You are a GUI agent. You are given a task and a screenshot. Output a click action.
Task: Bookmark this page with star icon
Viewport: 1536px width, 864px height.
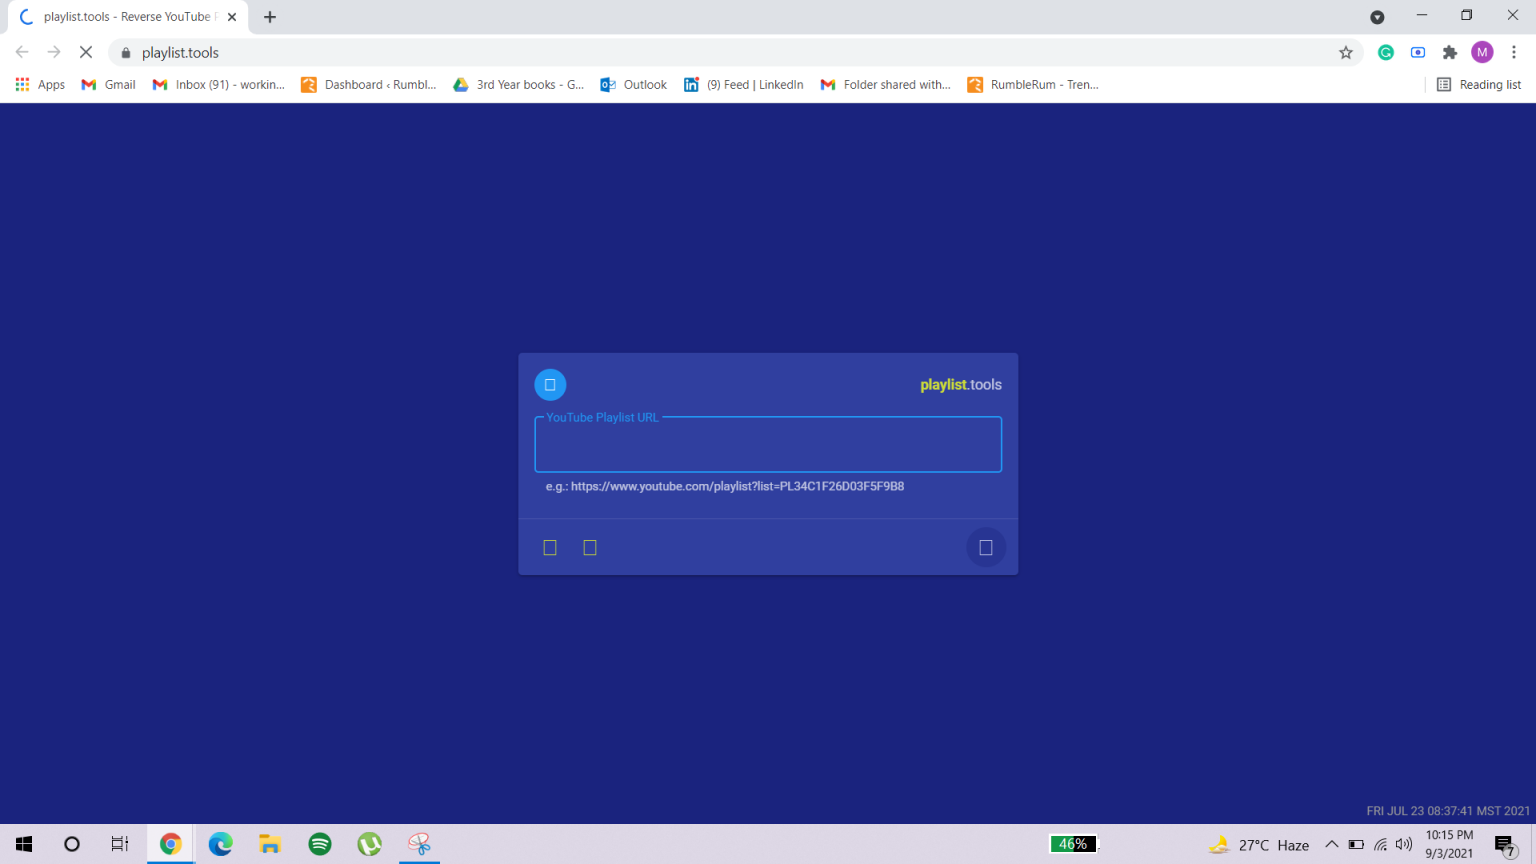(x=1346, y=53)
